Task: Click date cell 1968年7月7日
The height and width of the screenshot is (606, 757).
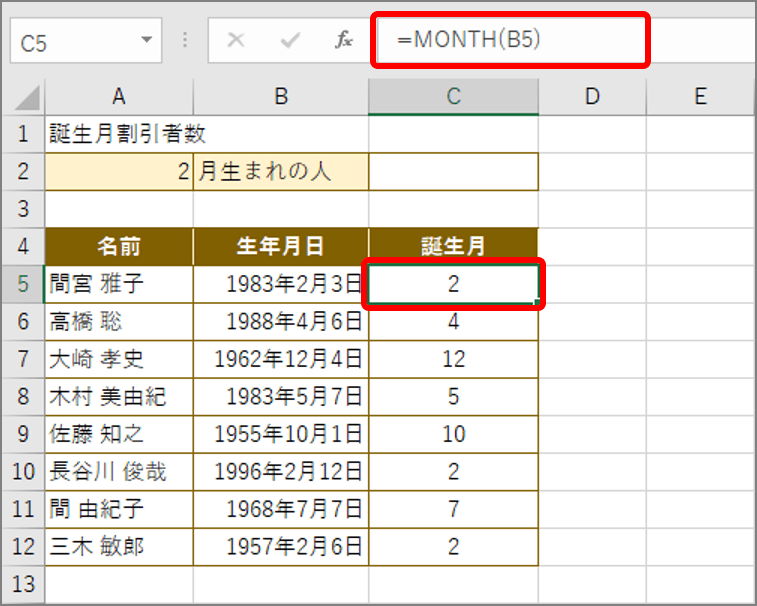Action: coord(281,509)
